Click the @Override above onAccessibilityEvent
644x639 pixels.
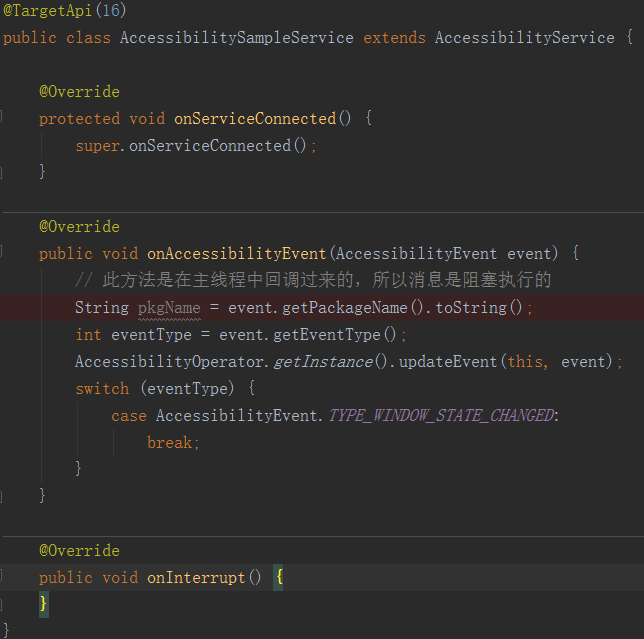coord(79,227)
